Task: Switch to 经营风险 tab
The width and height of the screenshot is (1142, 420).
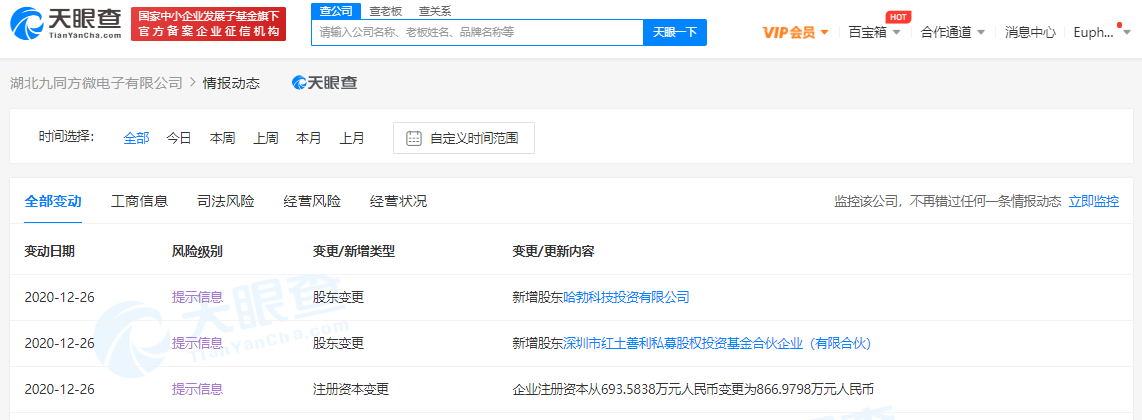Action: pyautogui.click(x=312, y=202)
